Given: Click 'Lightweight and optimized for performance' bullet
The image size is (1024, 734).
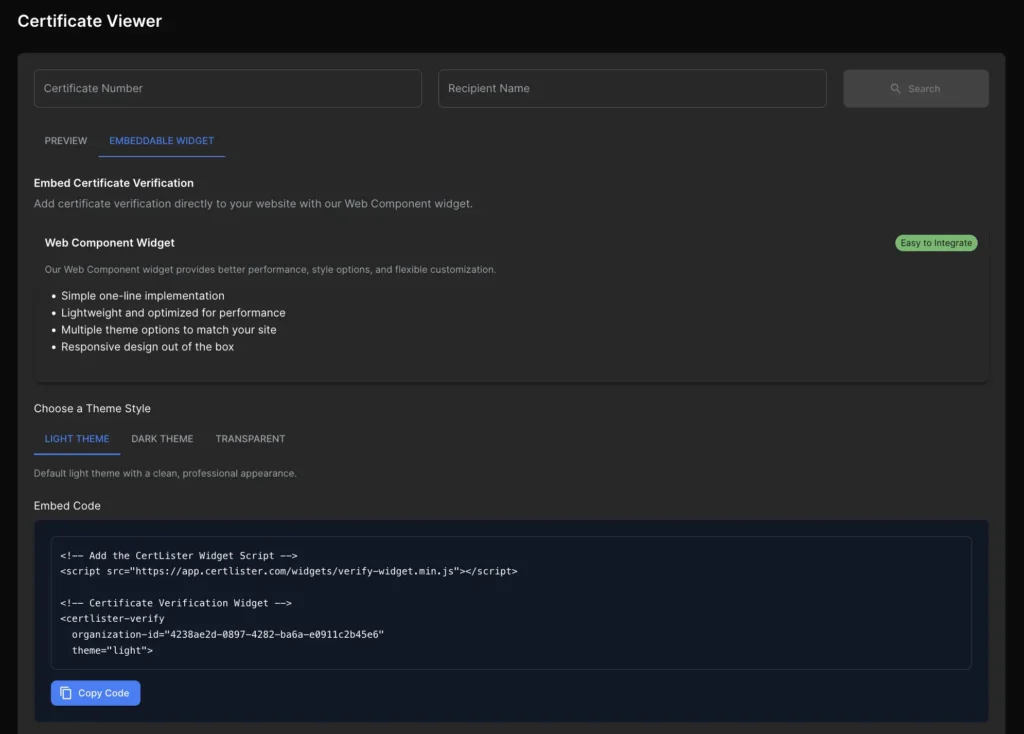Looking at the screenshot, I should tap(173, 313).
